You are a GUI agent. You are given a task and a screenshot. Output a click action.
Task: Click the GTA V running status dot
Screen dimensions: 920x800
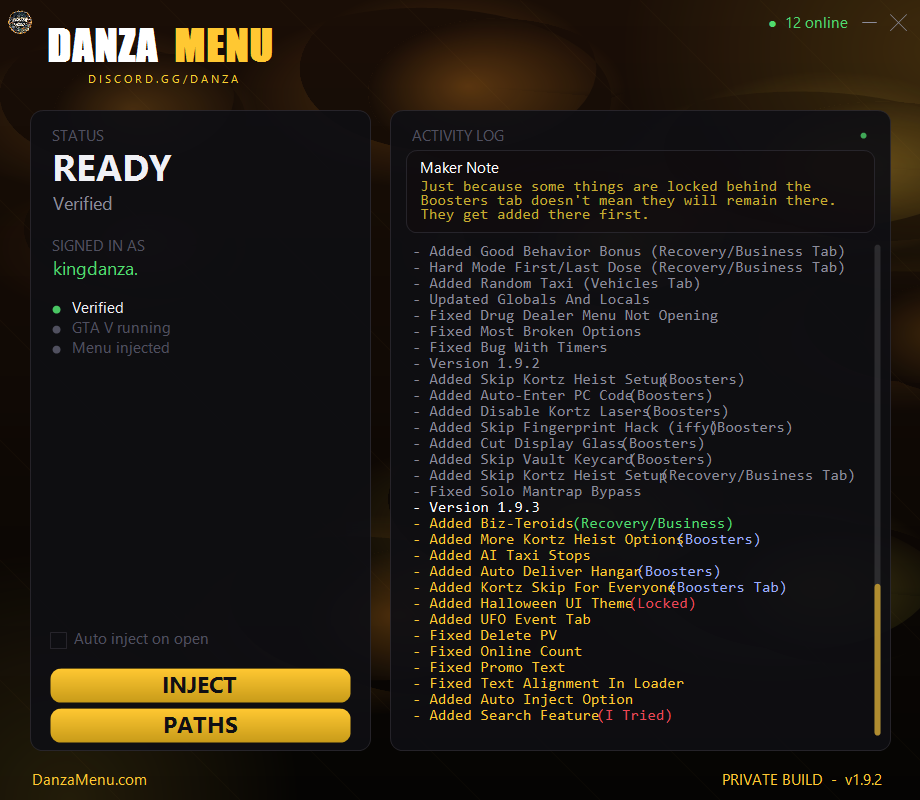pos(56,329)
